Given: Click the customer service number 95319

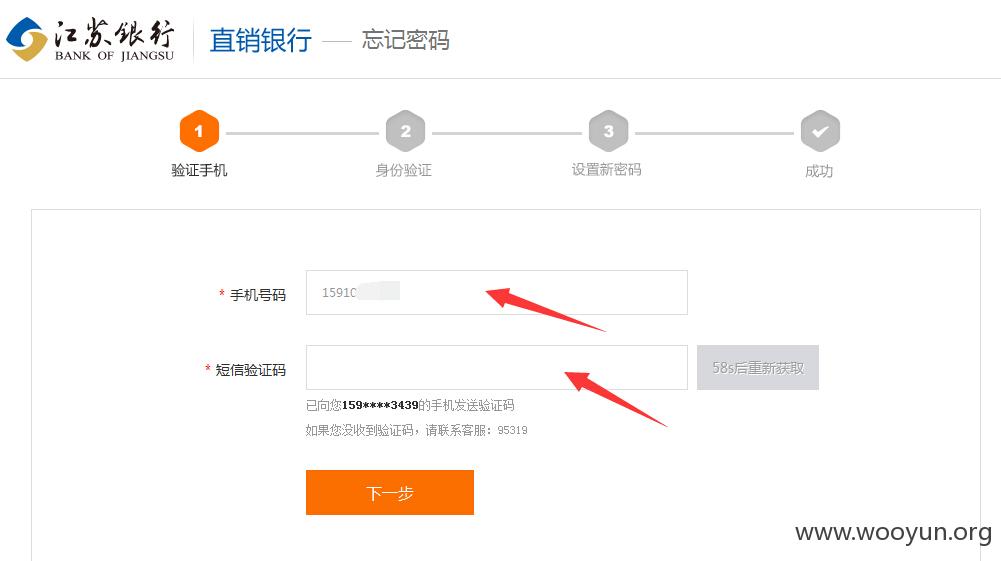Looking at the screenshot, I should coord(513,430).
